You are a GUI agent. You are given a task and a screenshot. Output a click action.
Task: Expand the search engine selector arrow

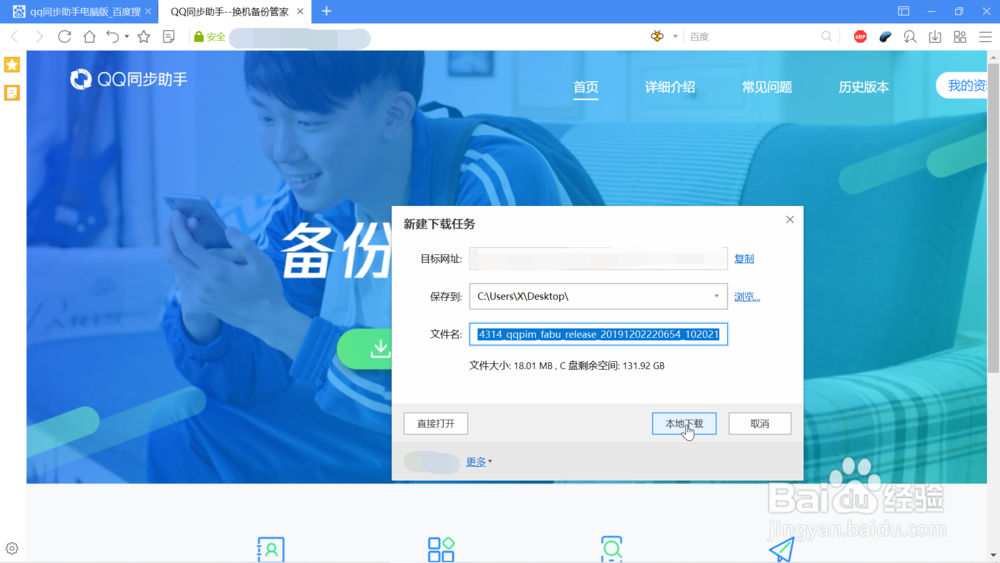tap(675, 36)
